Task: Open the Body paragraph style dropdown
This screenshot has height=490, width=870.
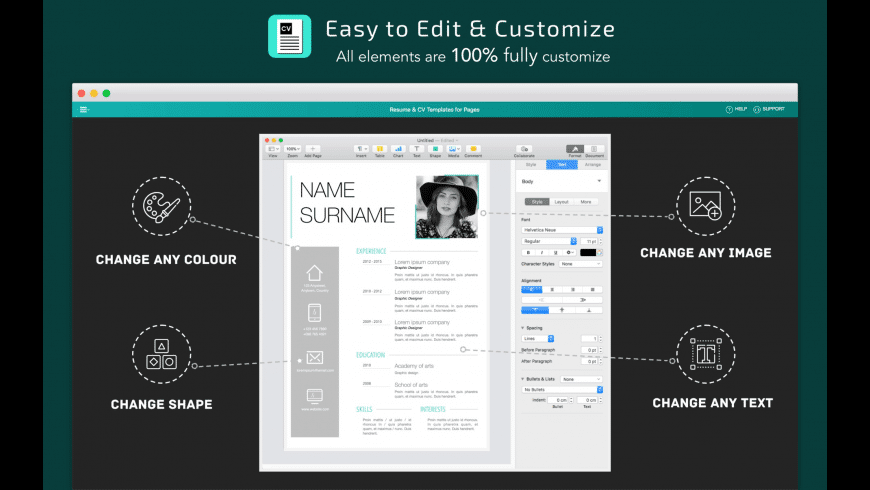Action: [562, 181]
